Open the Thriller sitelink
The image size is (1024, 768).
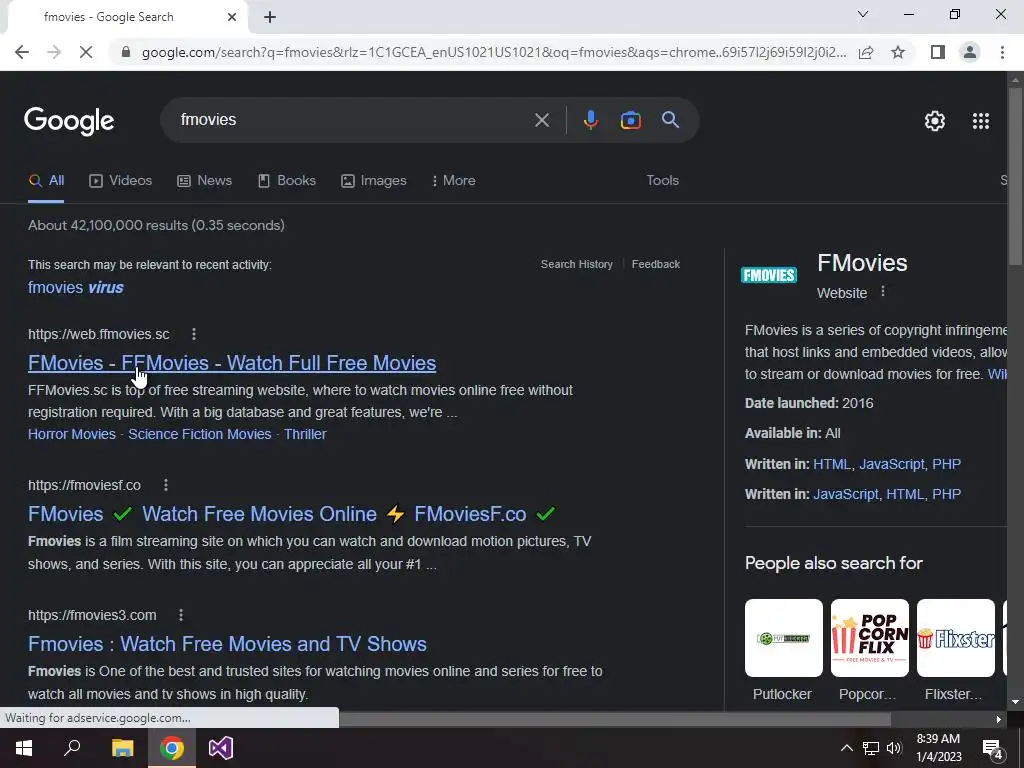[x=305, y=434]
